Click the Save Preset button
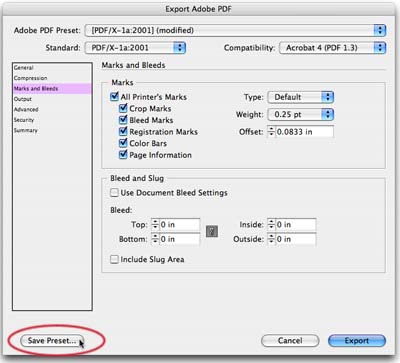The height and width of the screenshot is (363, 400). point(52,341)
